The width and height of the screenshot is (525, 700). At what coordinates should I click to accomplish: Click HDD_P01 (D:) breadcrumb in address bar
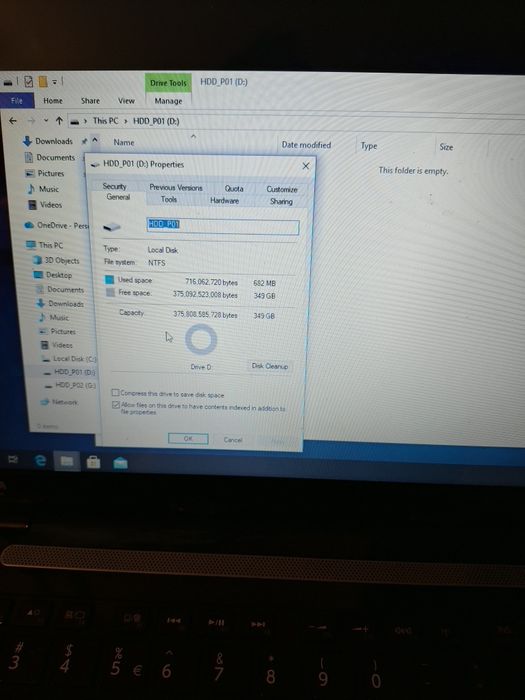(156, 121)
